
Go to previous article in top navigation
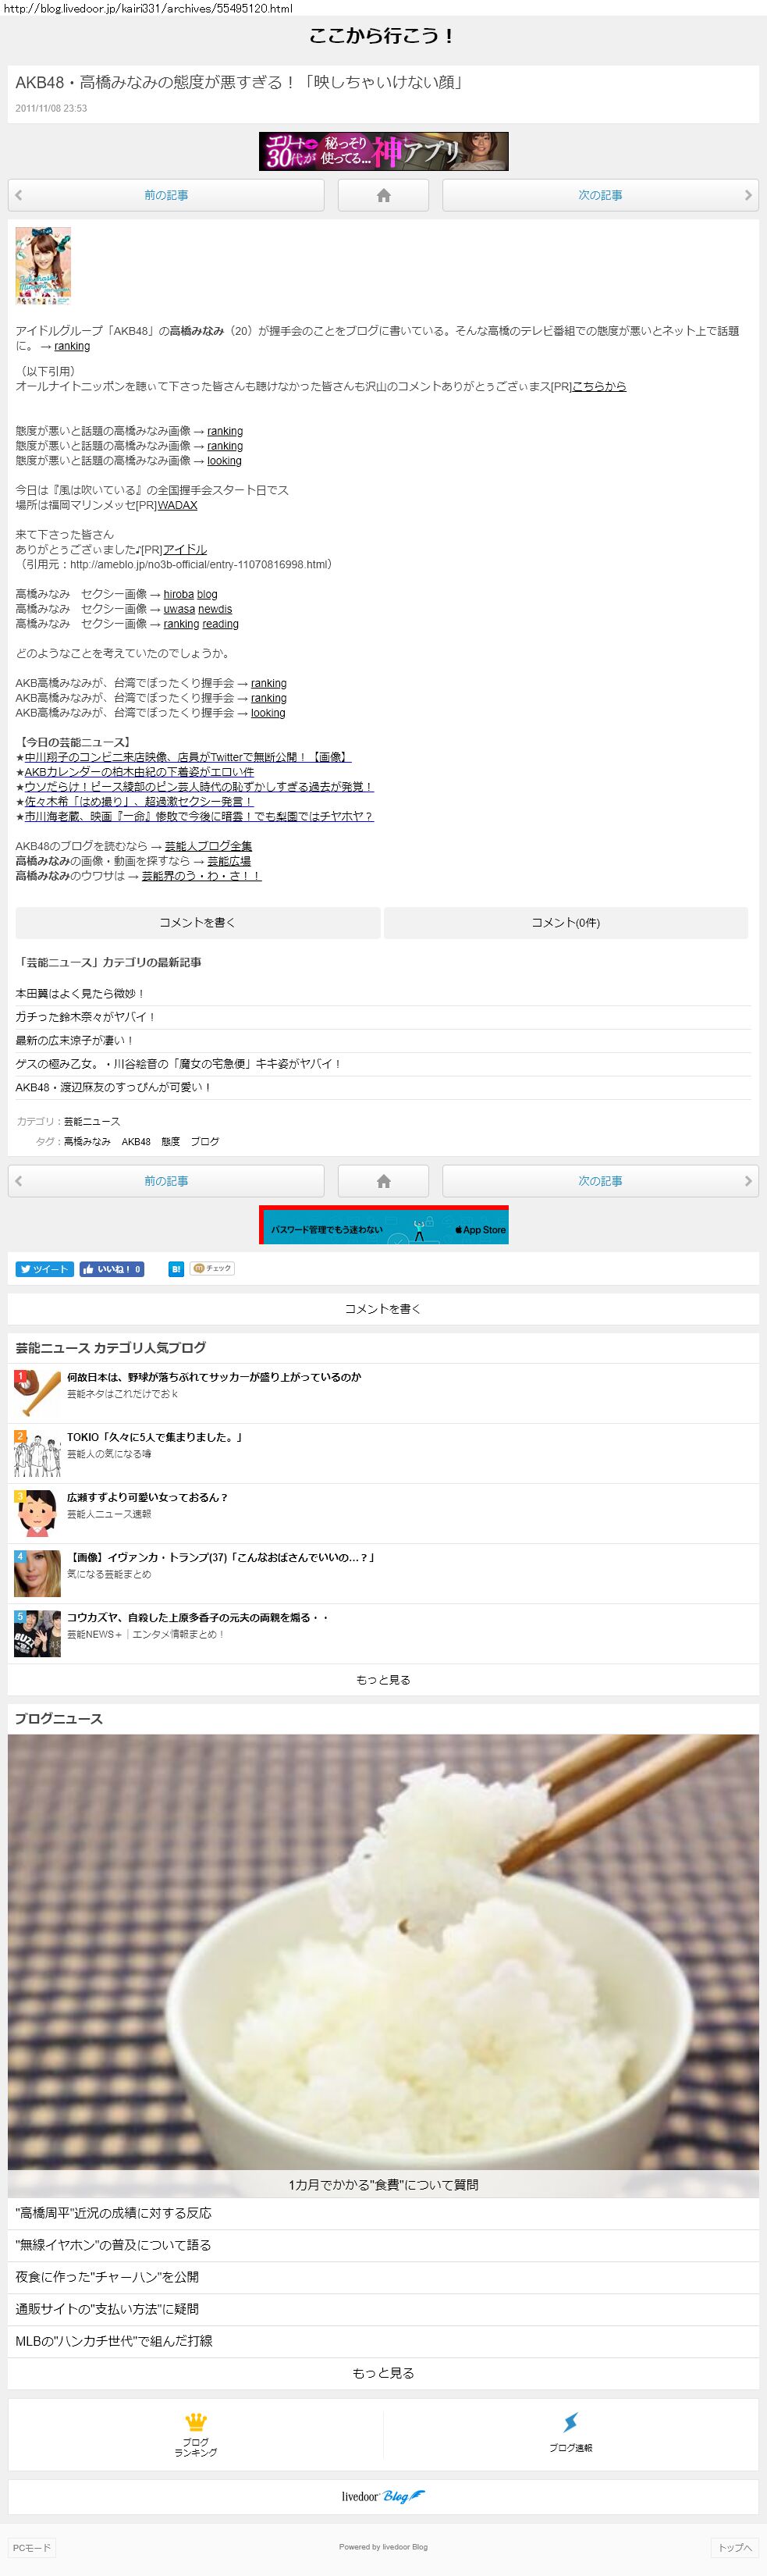tap(166, 196)
